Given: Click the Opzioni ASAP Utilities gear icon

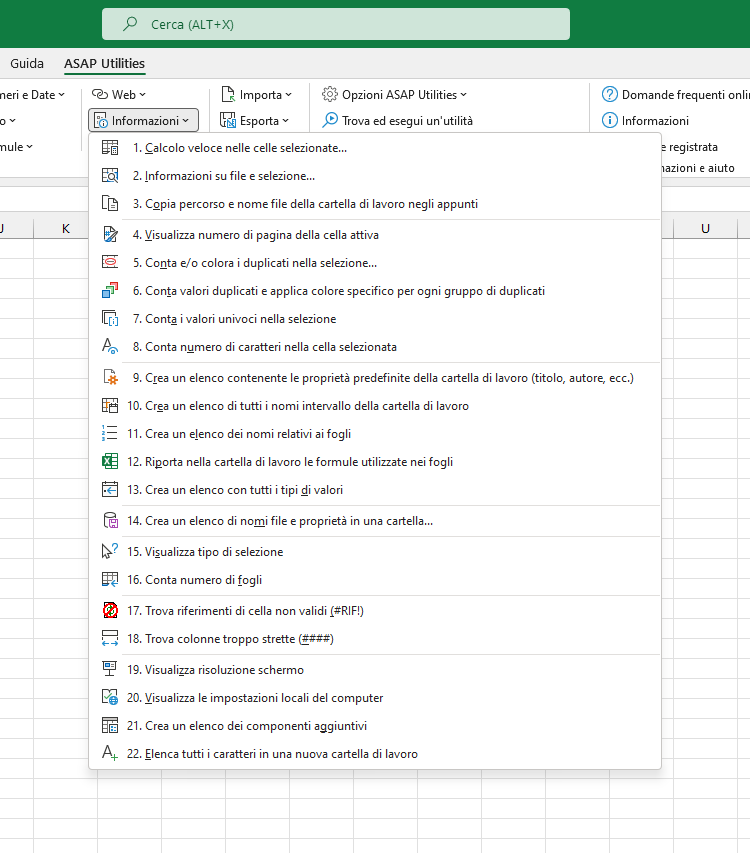Looking at the screenshot, I should pos(330,94).
